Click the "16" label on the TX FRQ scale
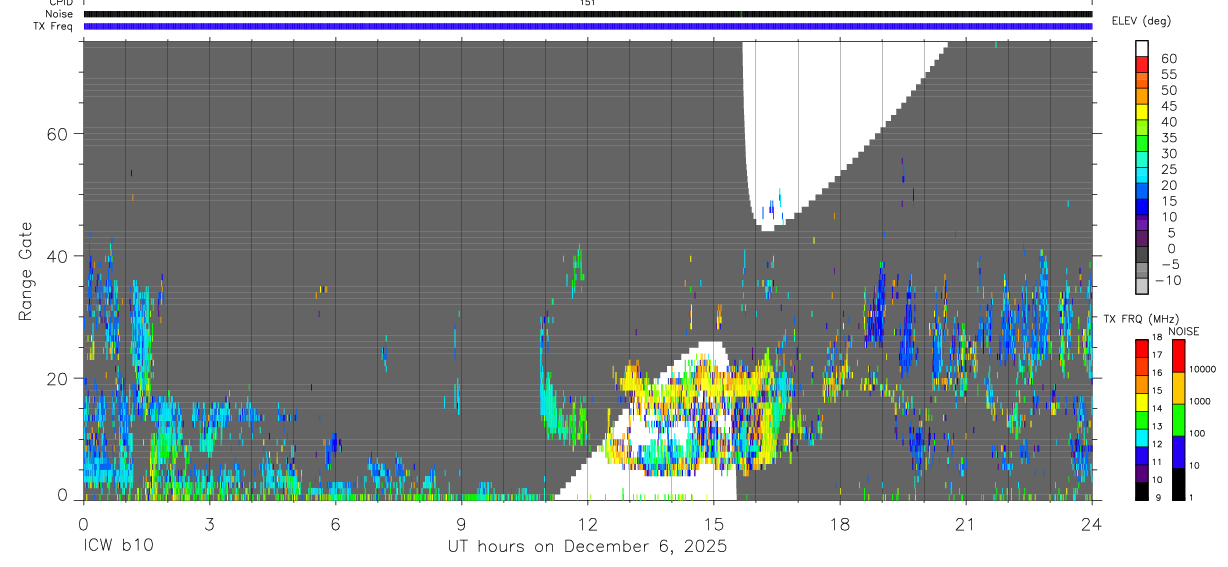 (x=1159, y=372)
